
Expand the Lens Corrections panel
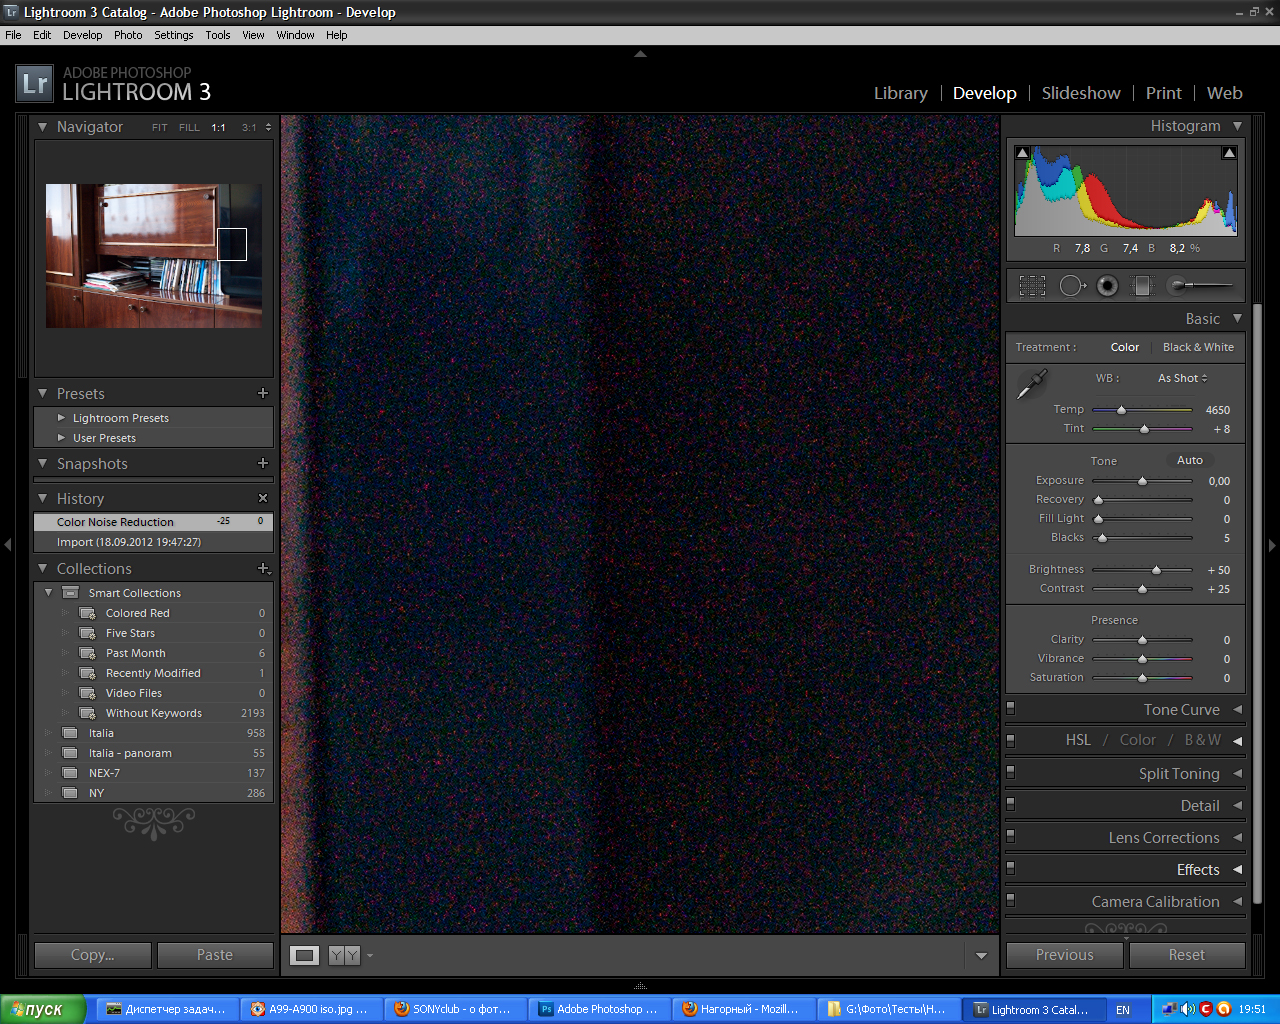[1163, 838]
